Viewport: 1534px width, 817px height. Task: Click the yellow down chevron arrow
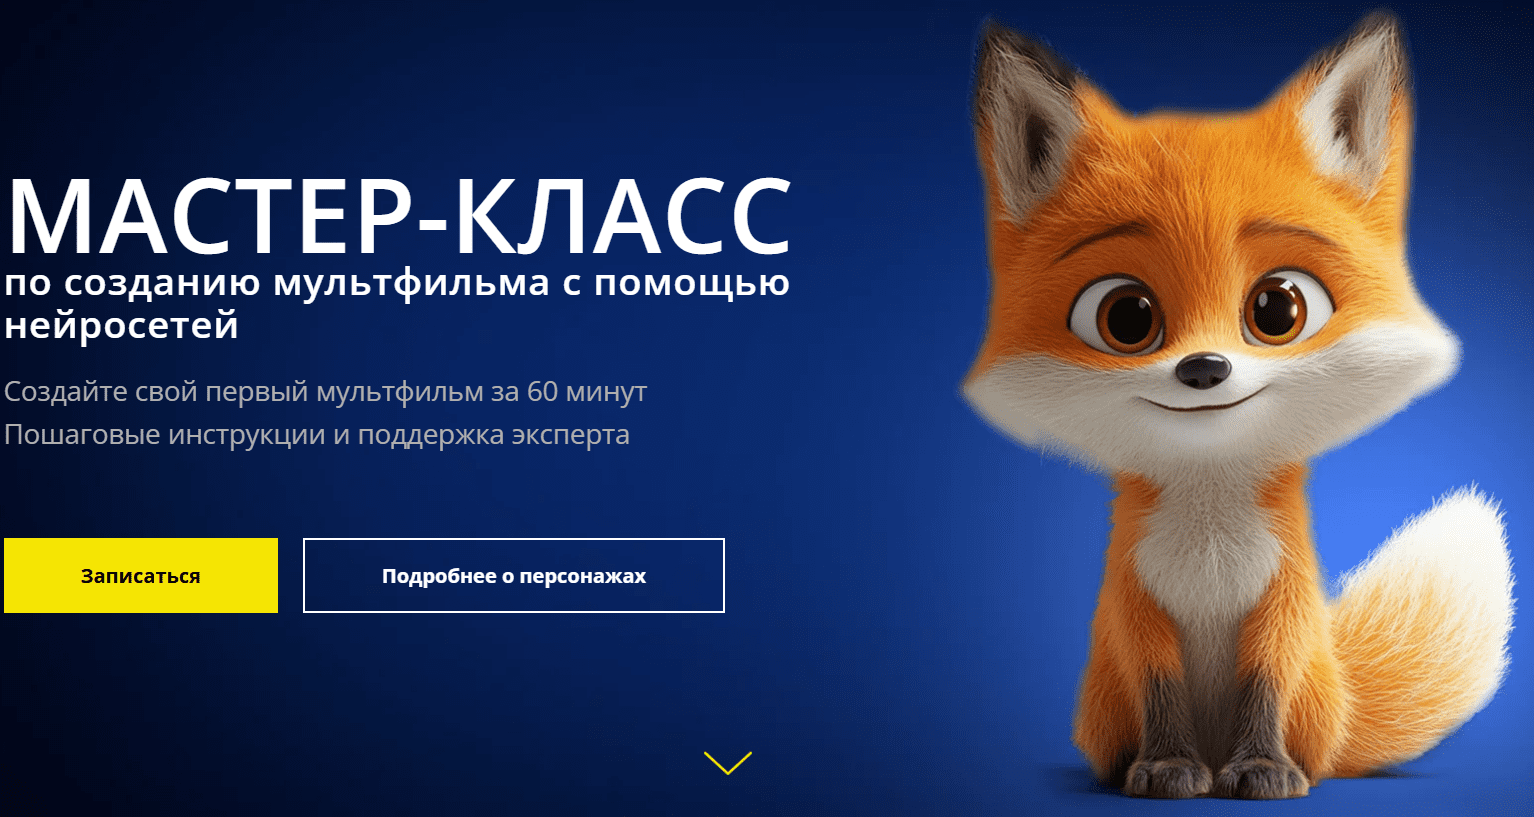[x=728, y=763]
